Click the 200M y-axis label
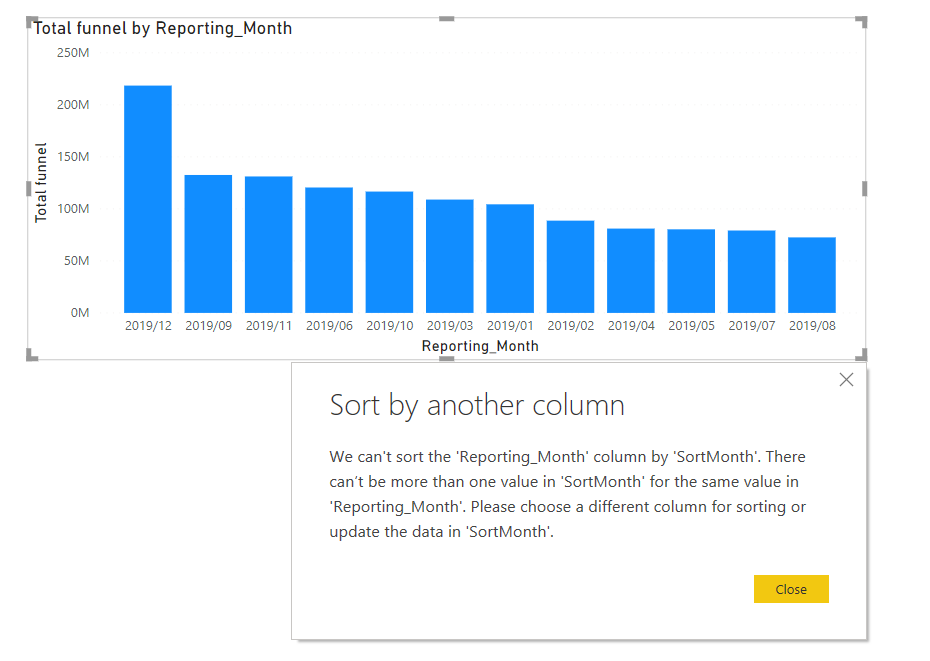This screenshot has height=661, width=930. [x=73, y=104]
